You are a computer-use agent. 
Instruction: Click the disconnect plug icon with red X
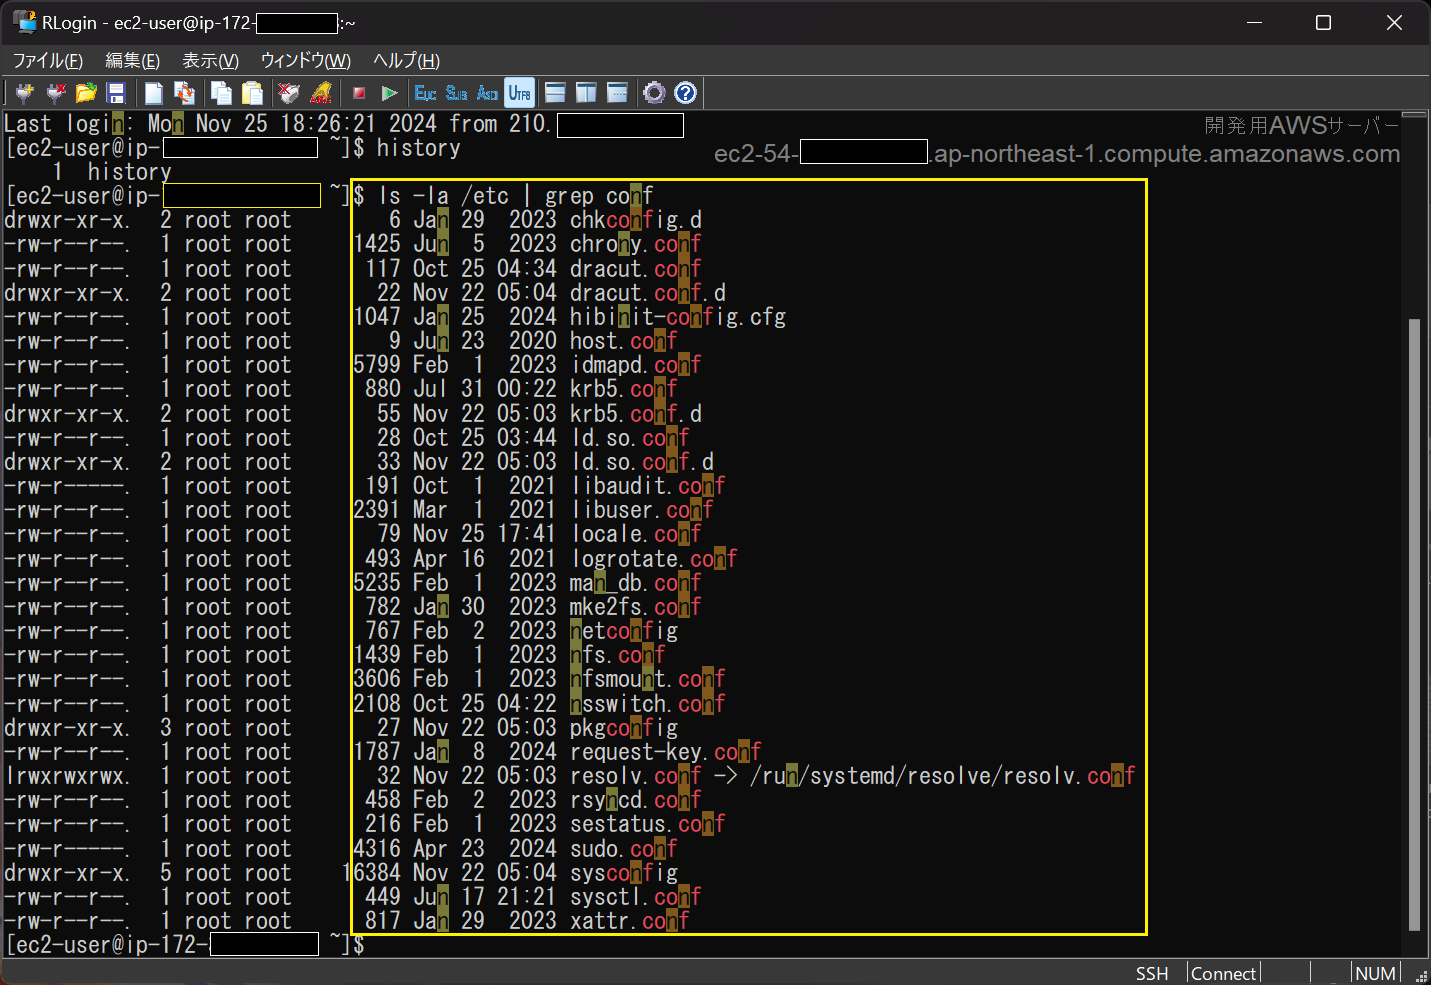(56, 93)
